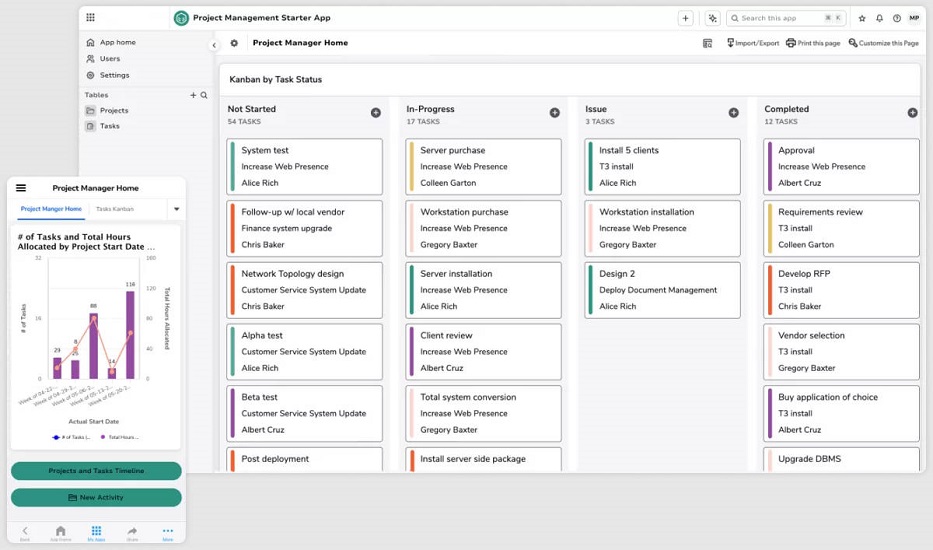Click the search icon next to Tables
Image resolution: width=933 pixels, height=550 pixels.
click(x=204, y=95)
